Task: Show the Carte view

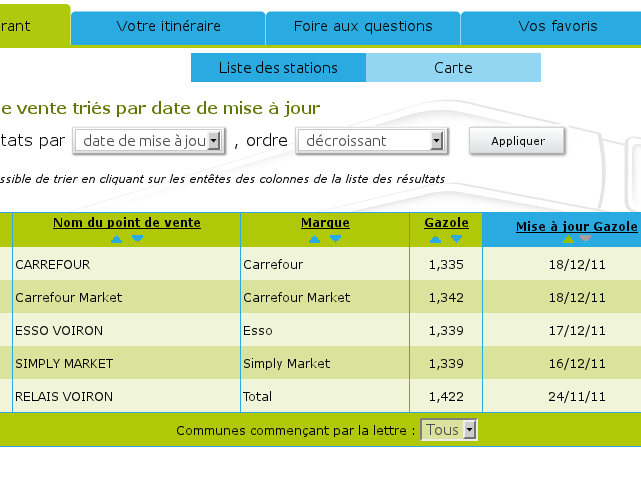Action: [x=453, y=68]
